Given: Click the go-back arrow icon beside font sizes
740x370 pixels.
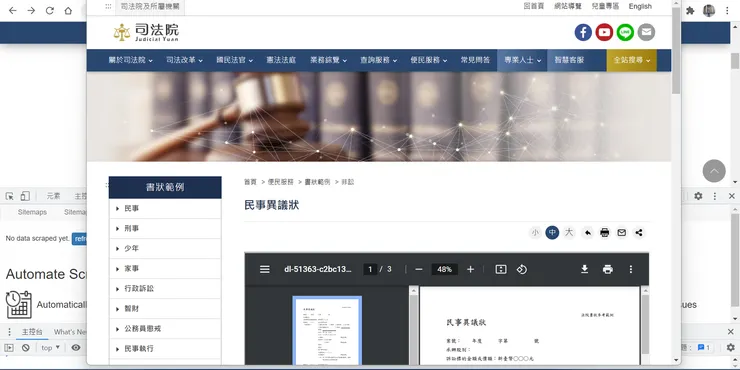Looking at the screenshot, I should (x=588, y=233).
